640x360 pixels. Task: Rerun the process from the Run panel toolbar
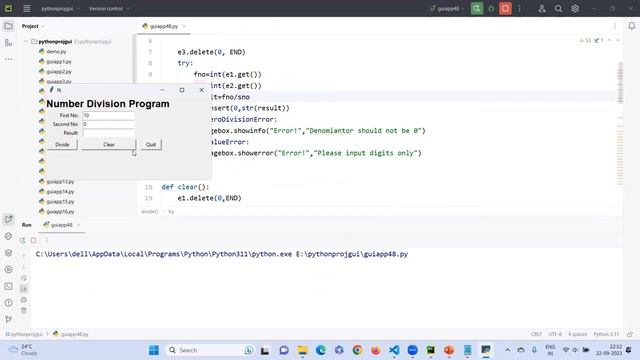pos(22,240)
